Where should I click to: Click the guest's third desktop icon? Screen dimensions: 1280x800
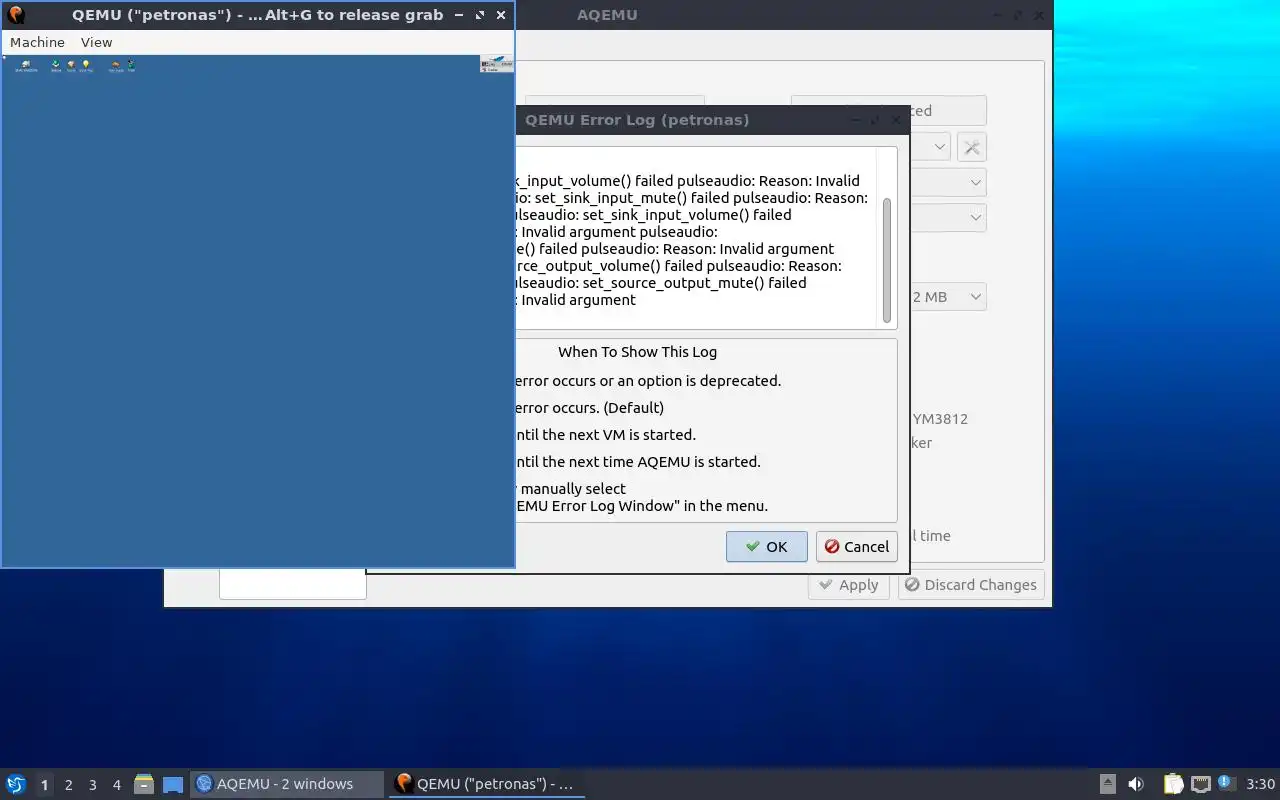click(71, 66)
